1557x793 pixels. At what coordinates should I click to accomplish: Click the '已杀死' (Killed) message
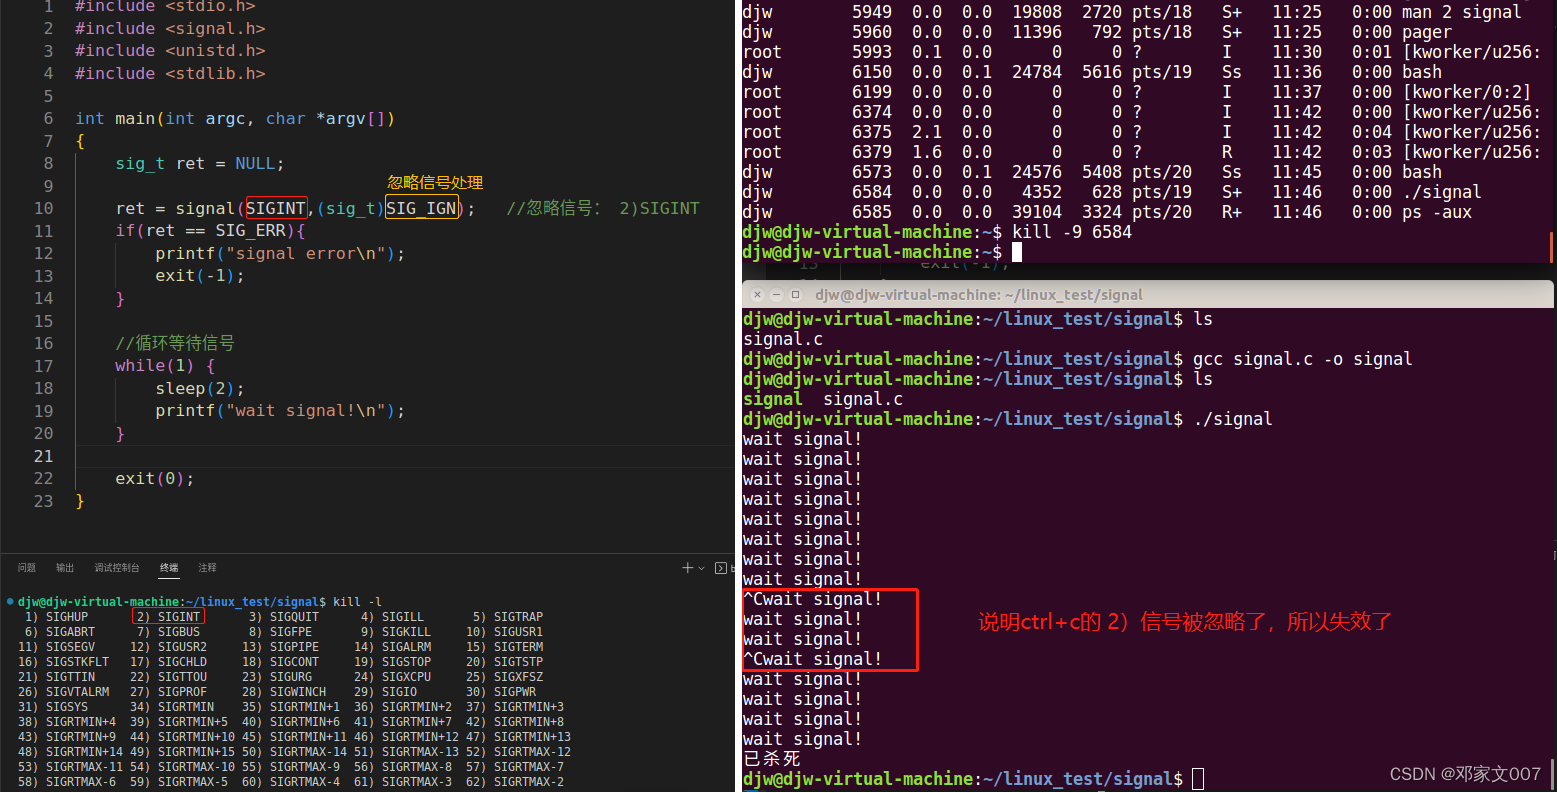tap(772, 759)
